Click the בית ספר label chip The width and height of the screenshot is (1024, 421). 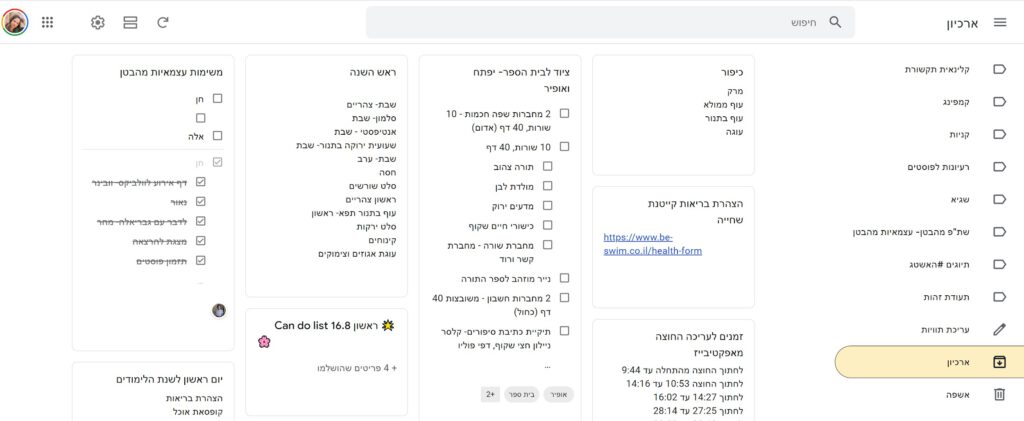tap(521, 394)
